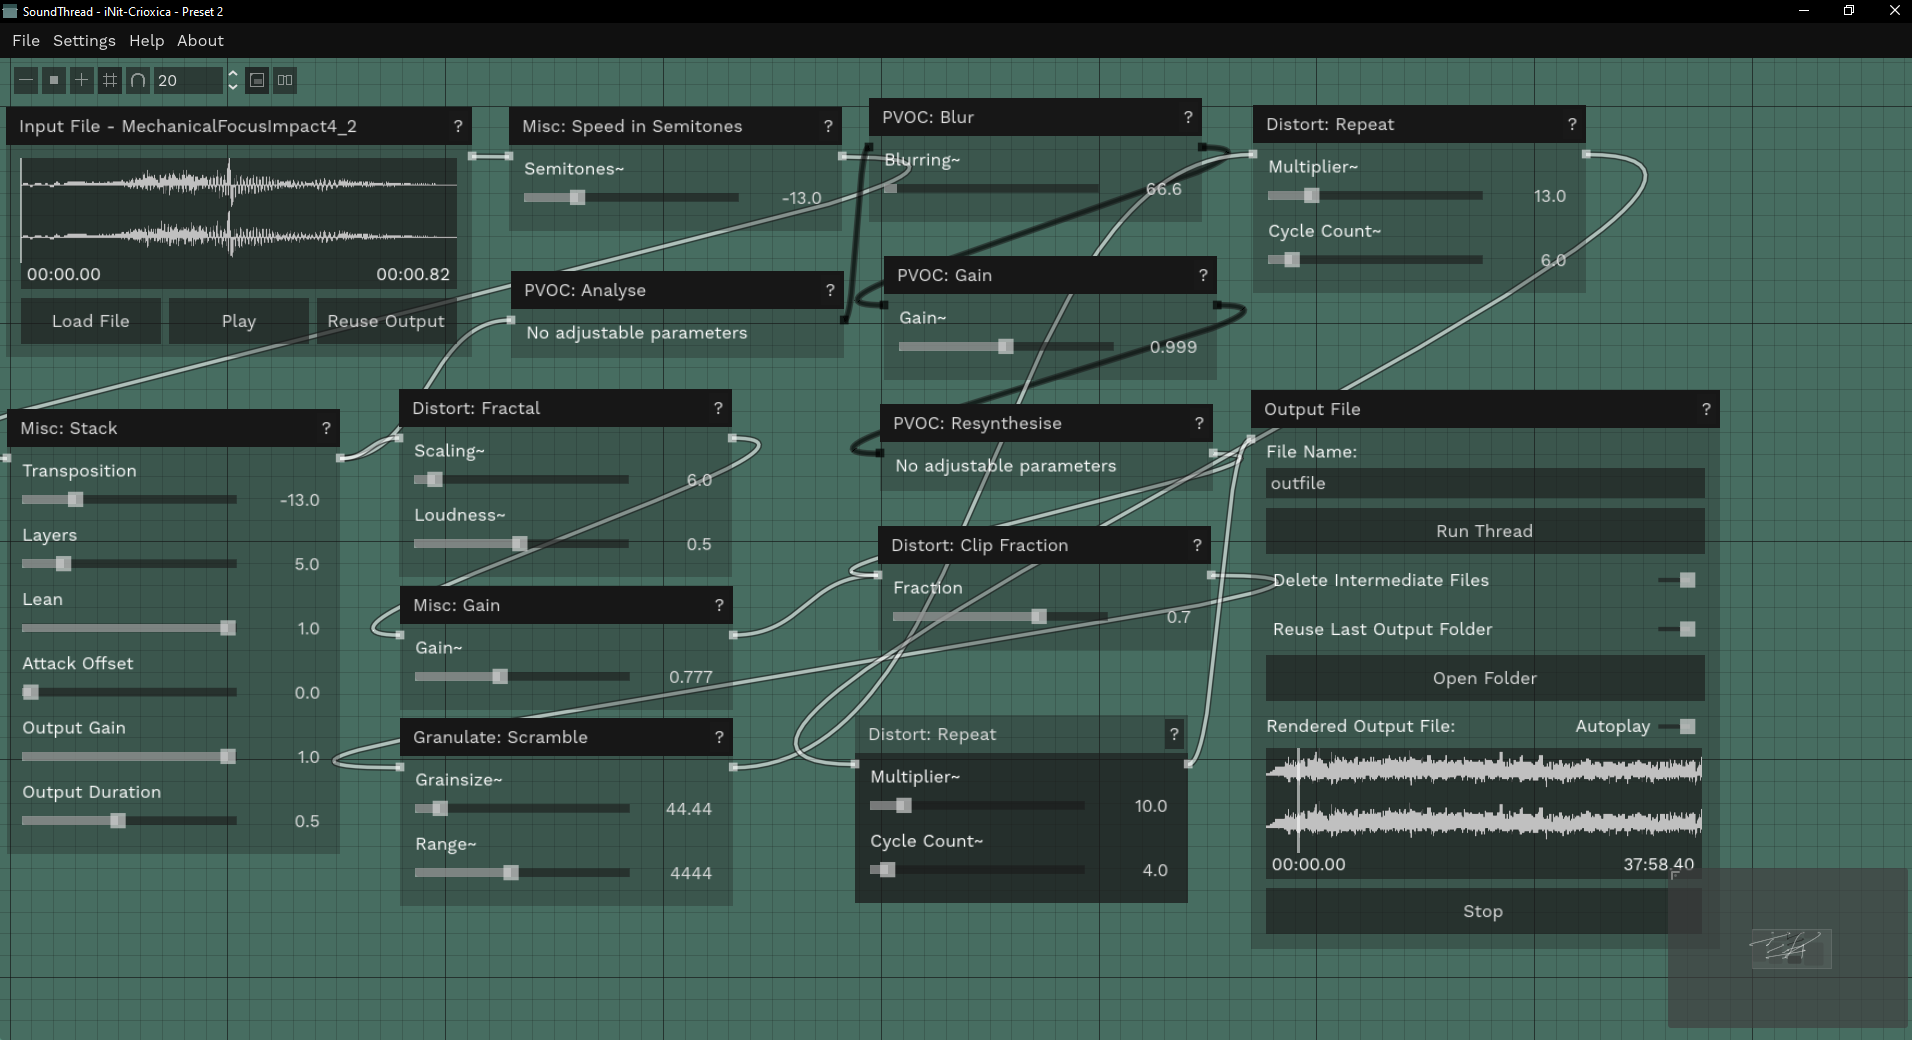Play the input file
The image size is (1912, 1040).
coord(239,321)
